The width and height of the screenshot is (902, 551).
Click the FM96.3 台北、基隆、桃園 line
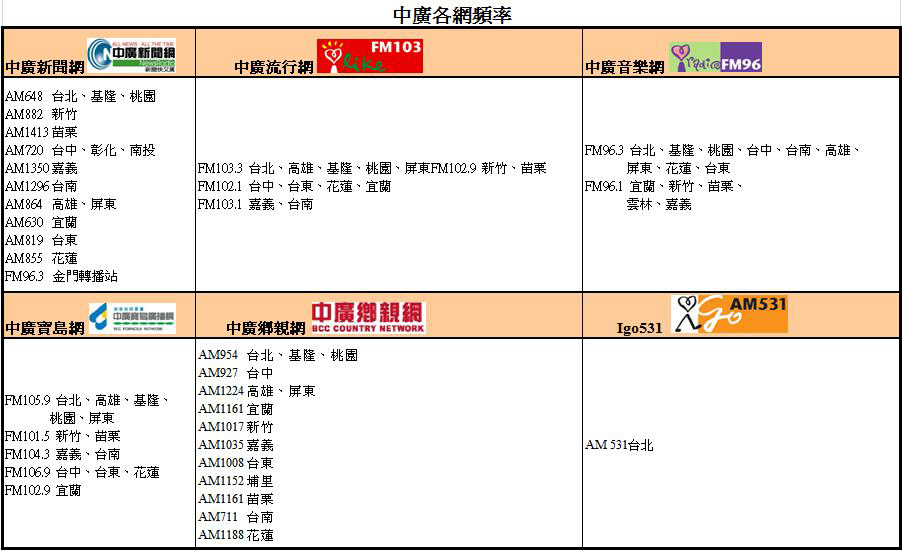coord(723,150)
